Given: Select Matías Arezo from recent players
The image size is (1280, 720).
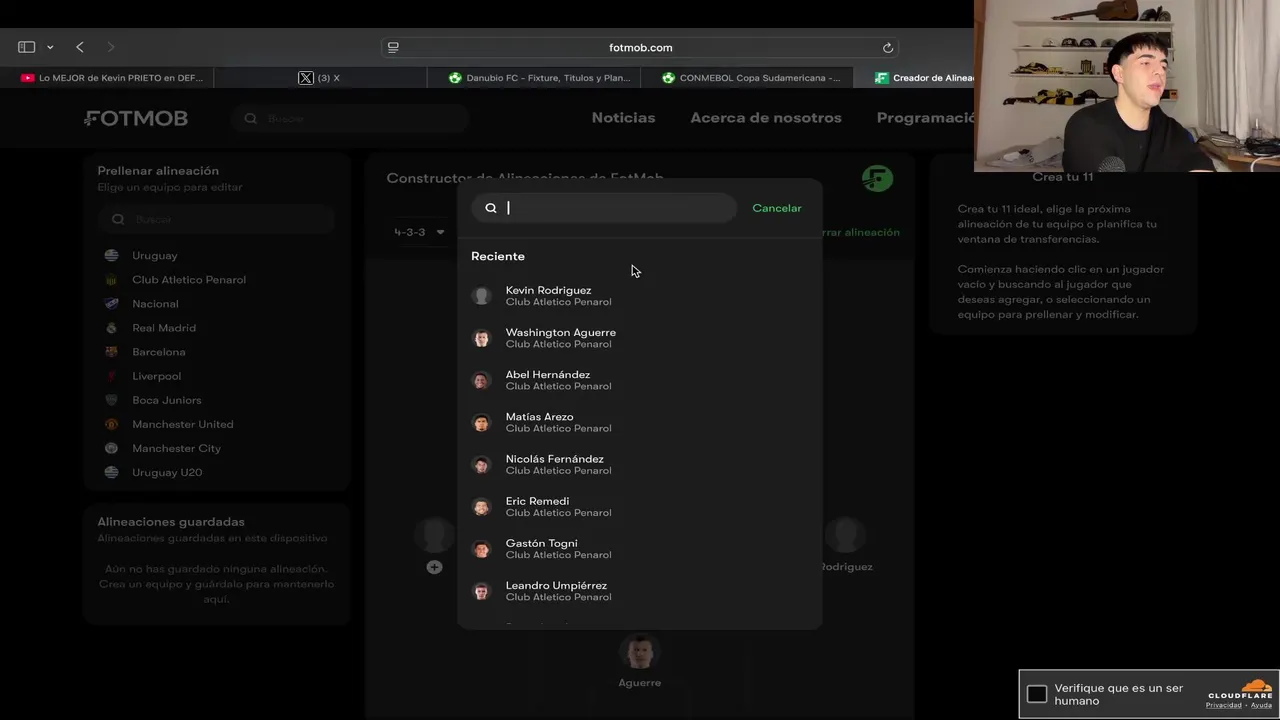Looking at the screenshot, I should coord(640,422).
